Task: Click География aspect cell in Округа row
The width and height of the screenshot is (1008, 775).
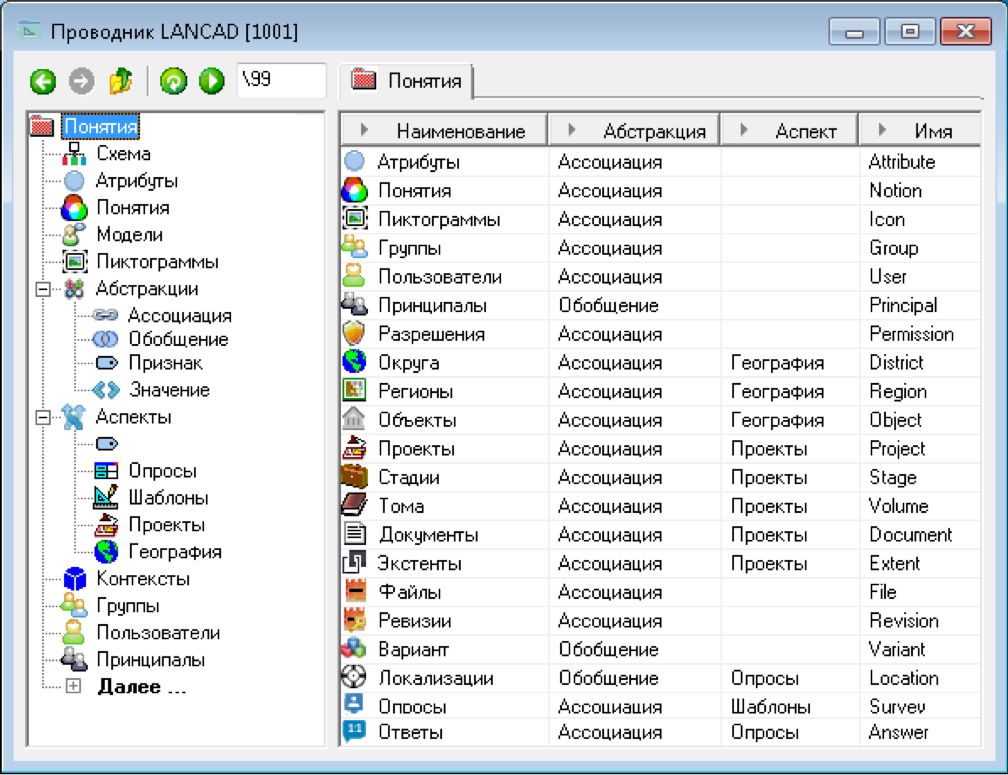Action: click(x=777, y=362)
